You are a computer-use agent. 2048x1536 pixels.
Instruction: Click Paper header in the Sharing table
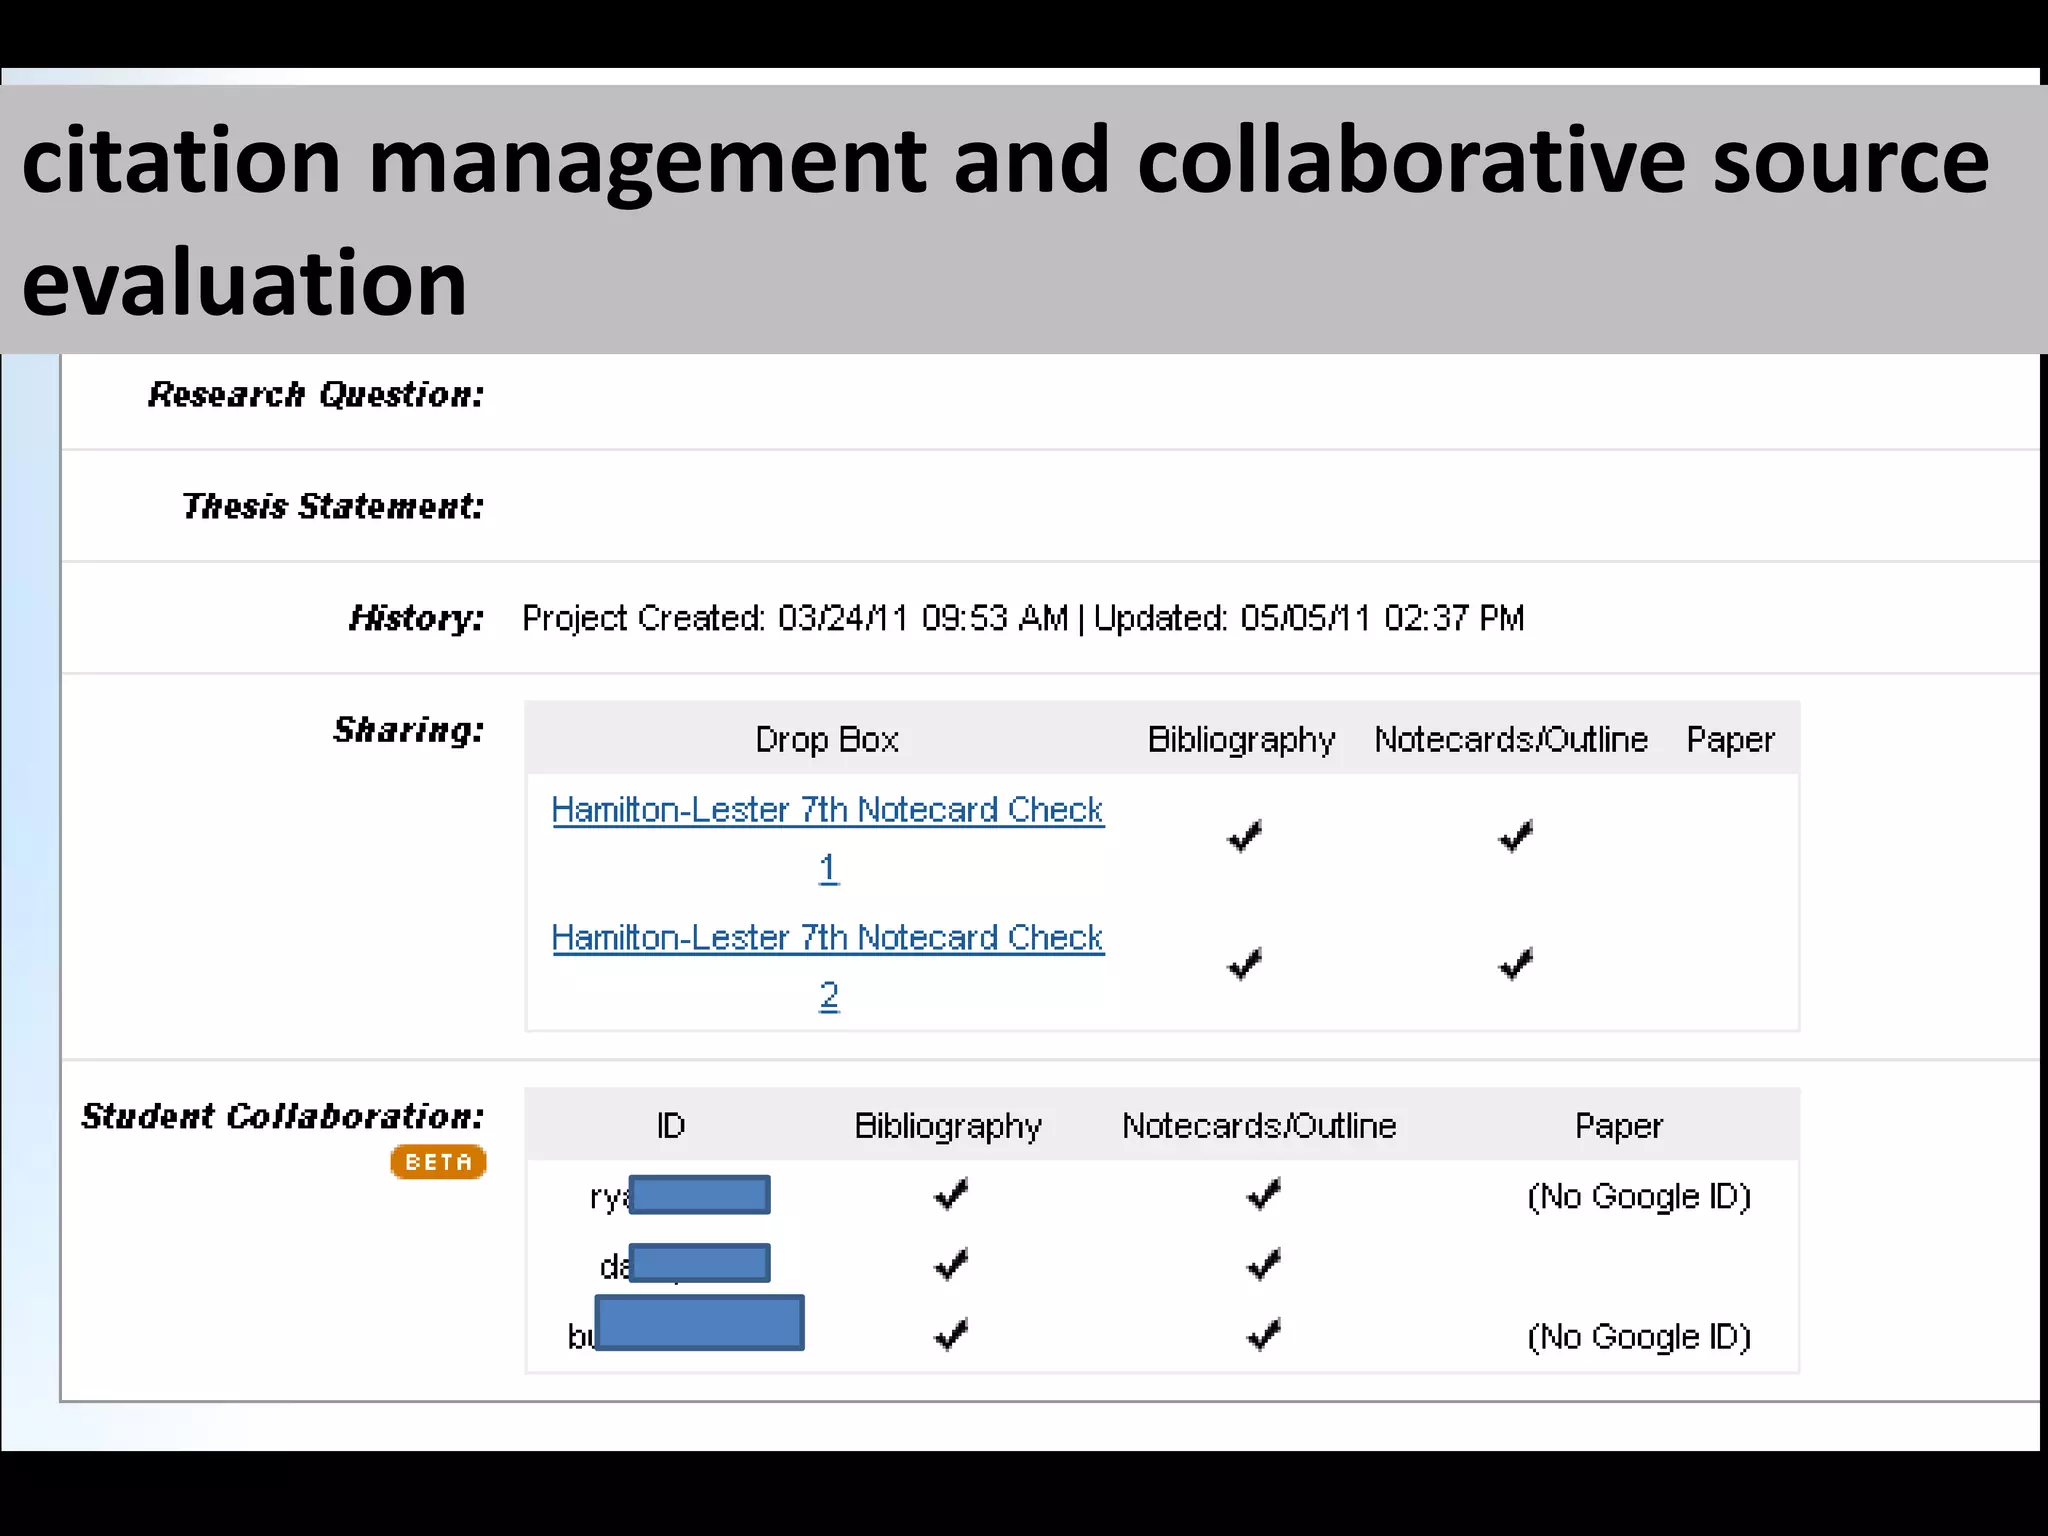1730,740
